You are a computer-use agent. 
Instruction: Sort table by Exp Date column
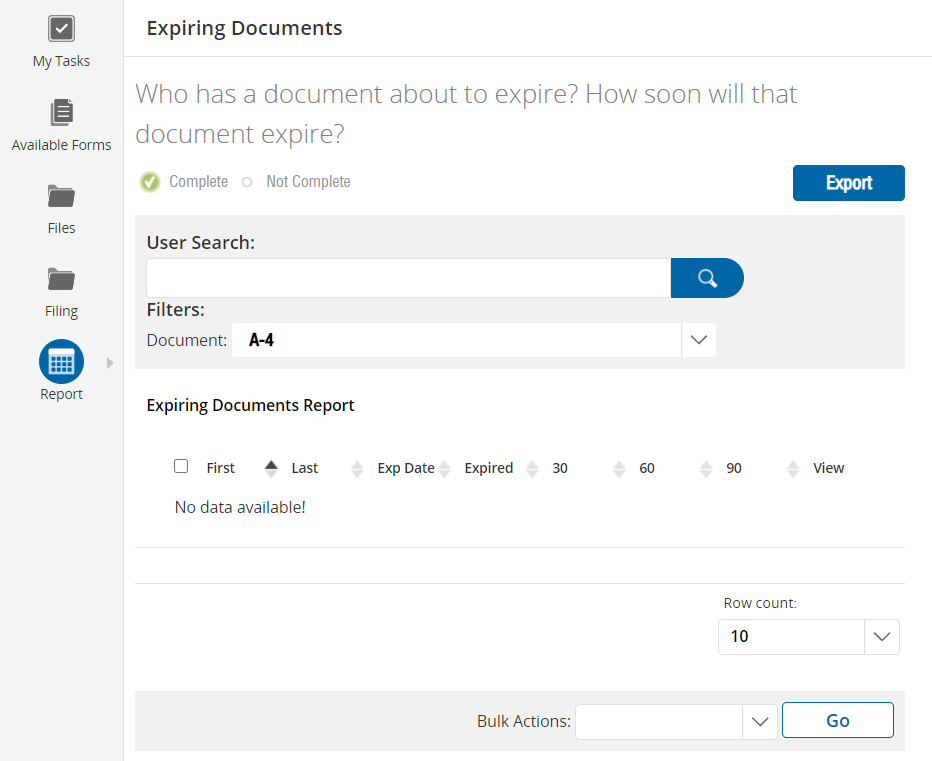click(x=444, y=468)
